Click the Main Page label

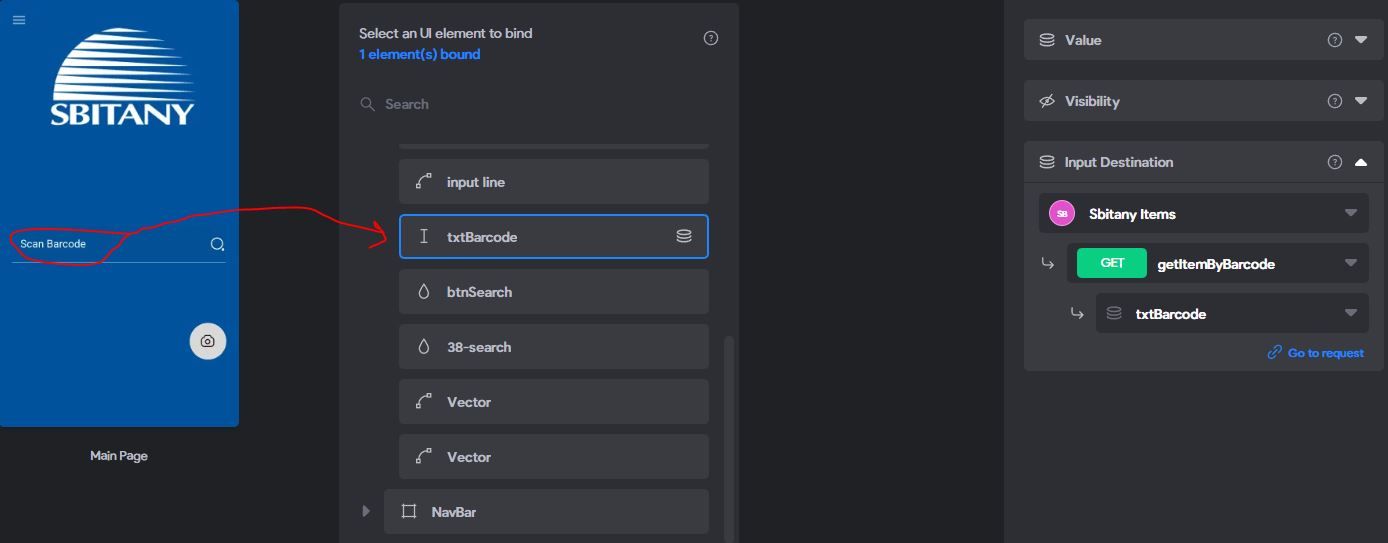119,456
